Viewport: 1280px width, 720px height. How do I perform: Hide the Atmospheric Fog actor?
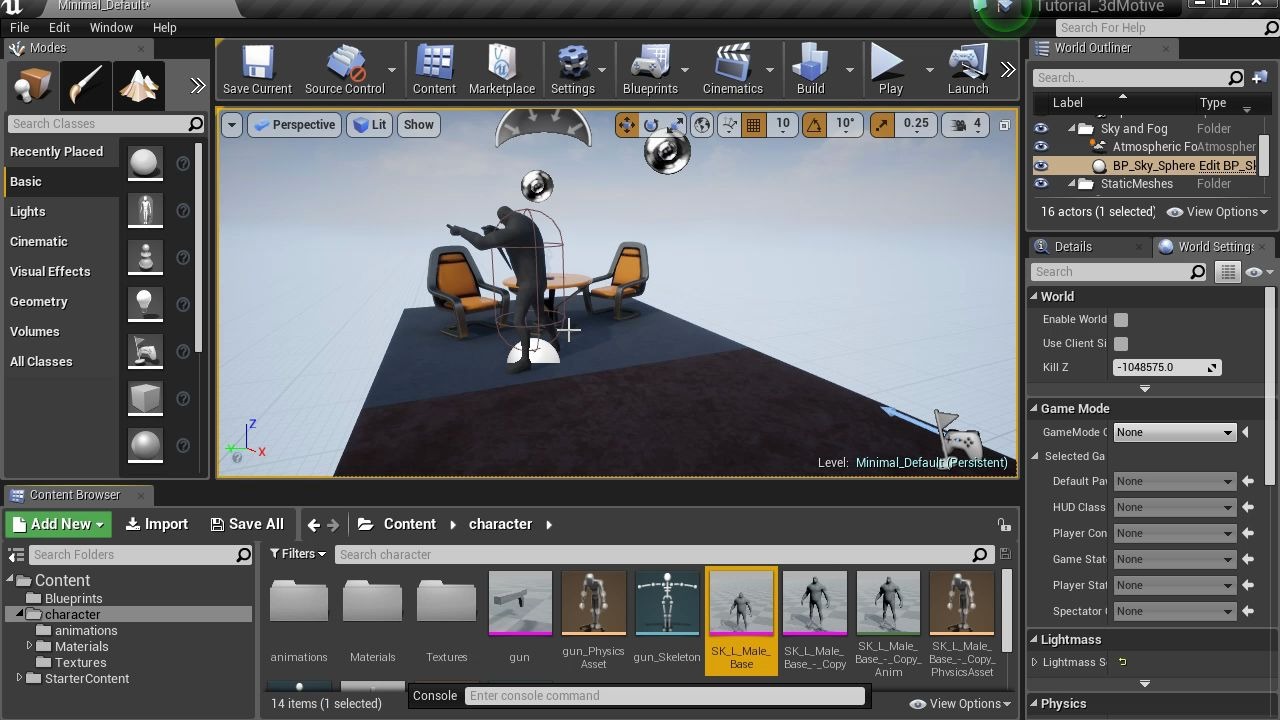point(1041,147)
